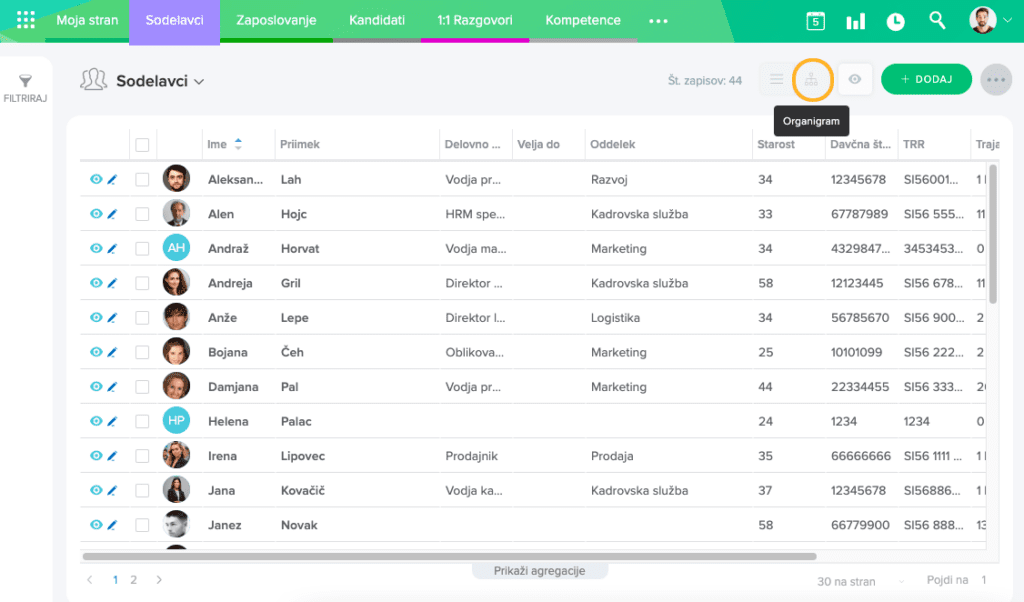Select checkbox for Bojana Čeh row
This screenshot has height=602, width=1024.
point(142,352)
